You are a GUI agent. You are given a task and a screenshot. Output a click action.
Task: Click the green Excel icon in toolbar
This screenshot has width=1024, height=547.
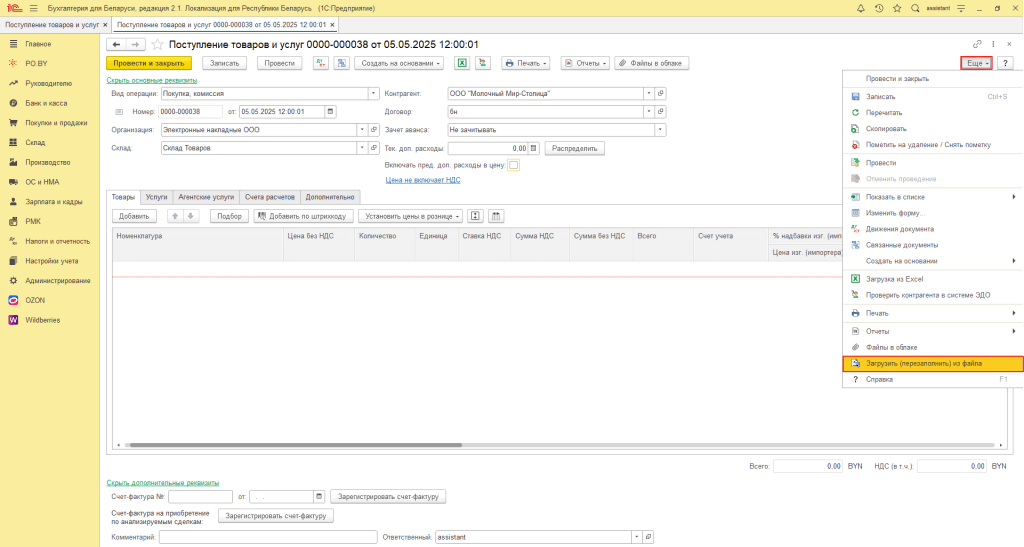click(x=463, y=63)
